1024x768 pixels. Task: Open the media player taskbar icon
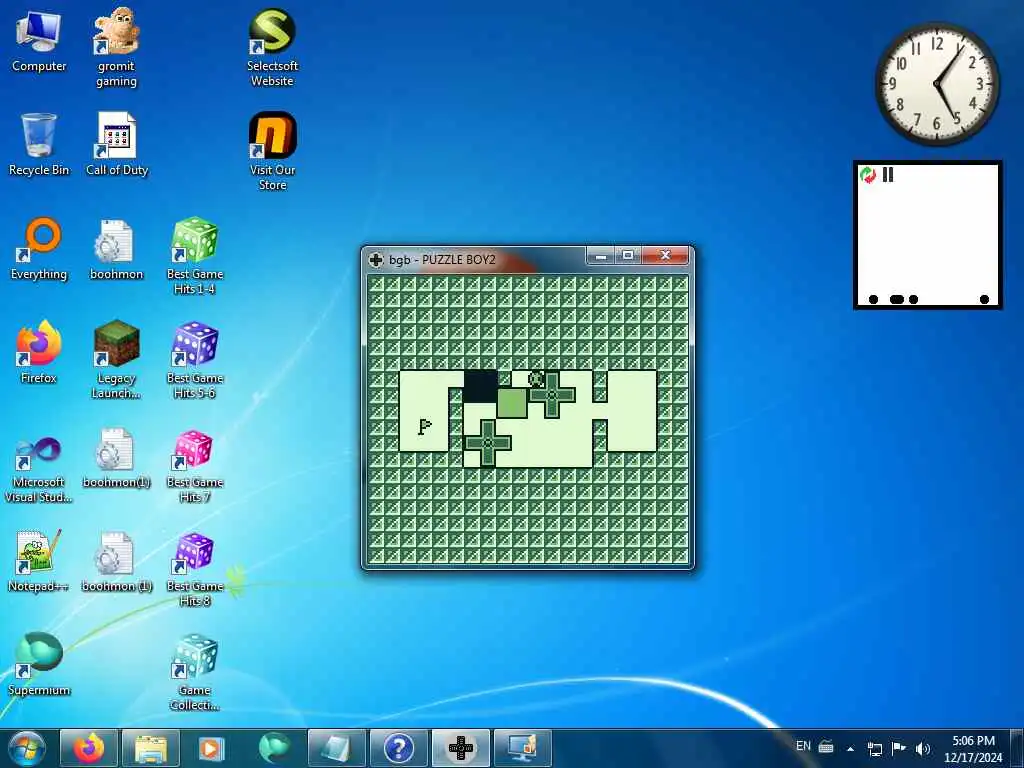click(x=211, y=748)
